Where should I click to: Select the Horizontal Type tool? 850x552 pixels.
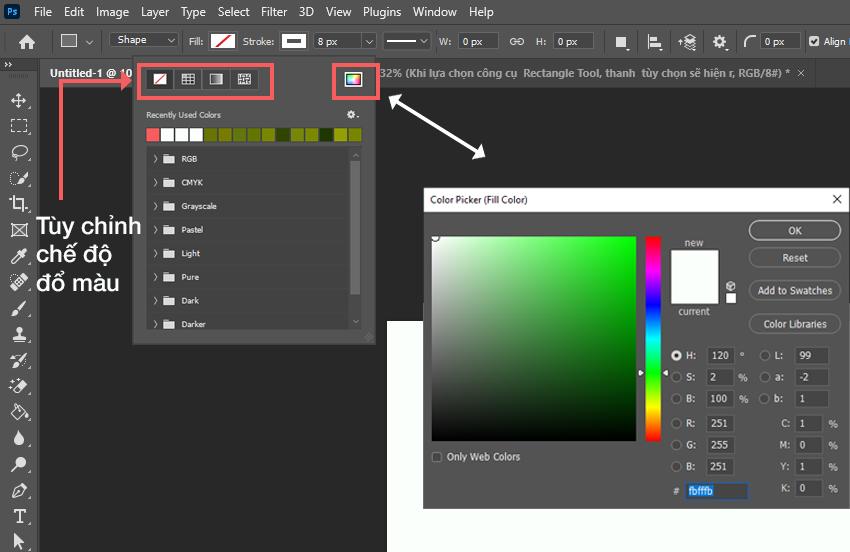click(x=19, y=516)
